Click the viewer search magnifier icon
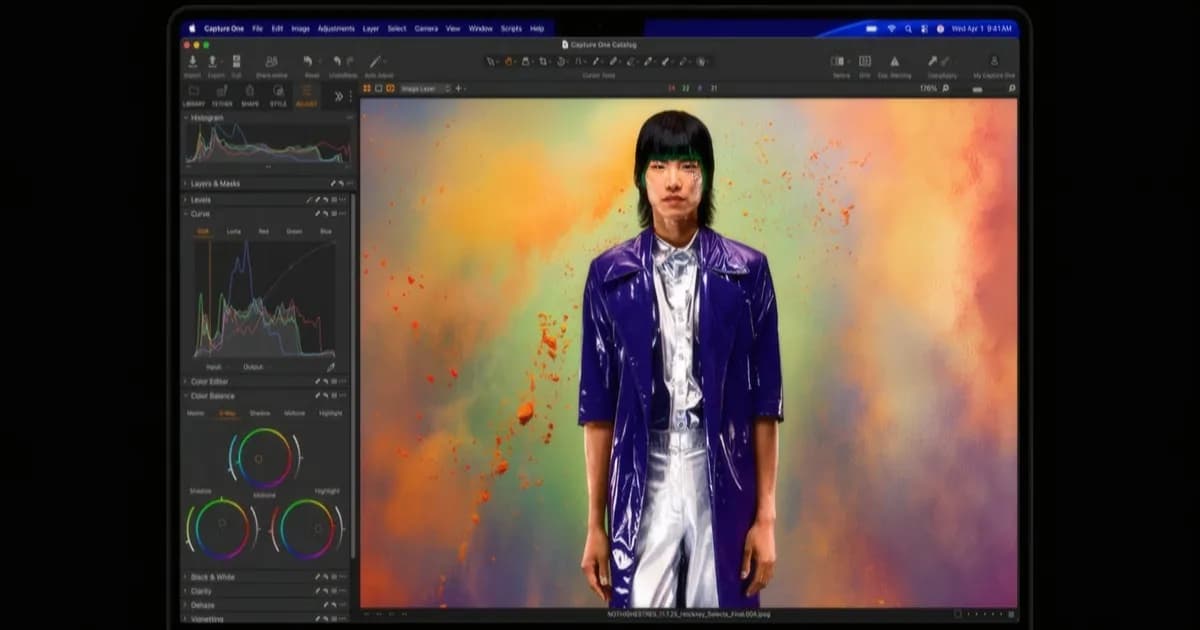1200x630 pixels. 1012,88
